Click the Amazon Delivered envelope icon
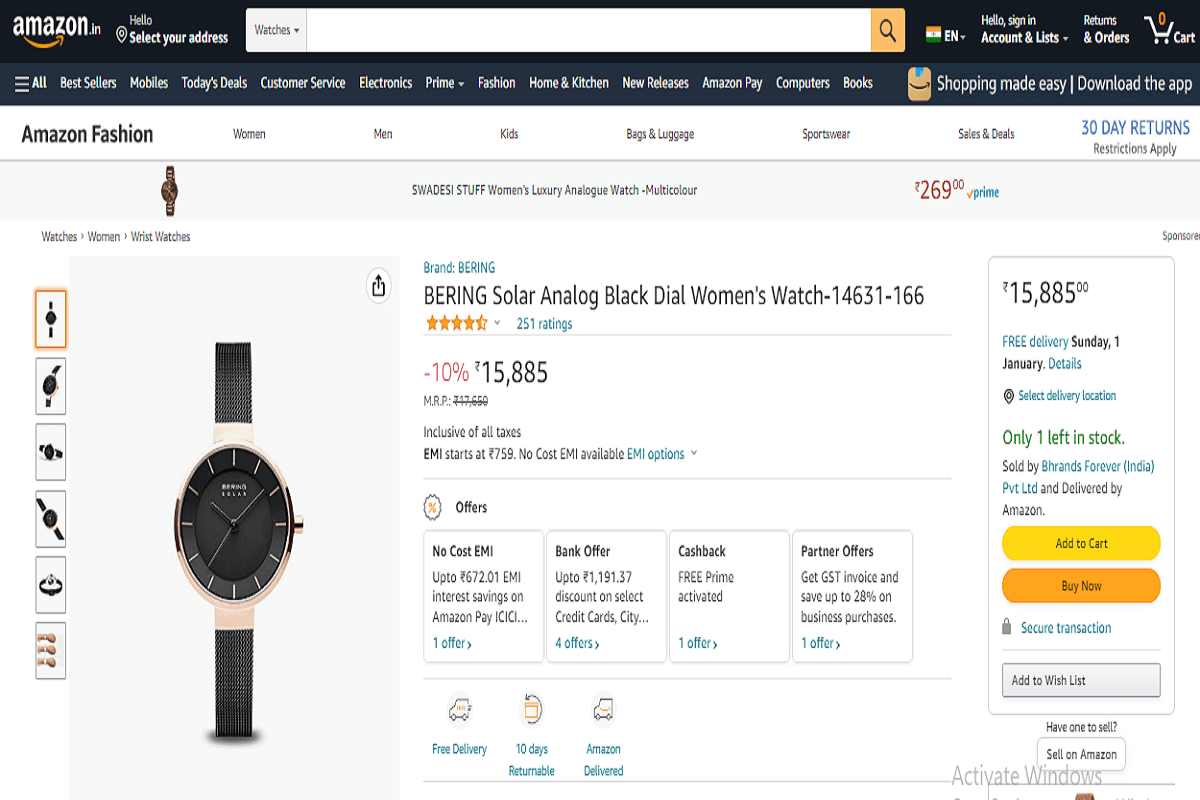Viewport: 1200px width, 800px height. coord(603,708)
